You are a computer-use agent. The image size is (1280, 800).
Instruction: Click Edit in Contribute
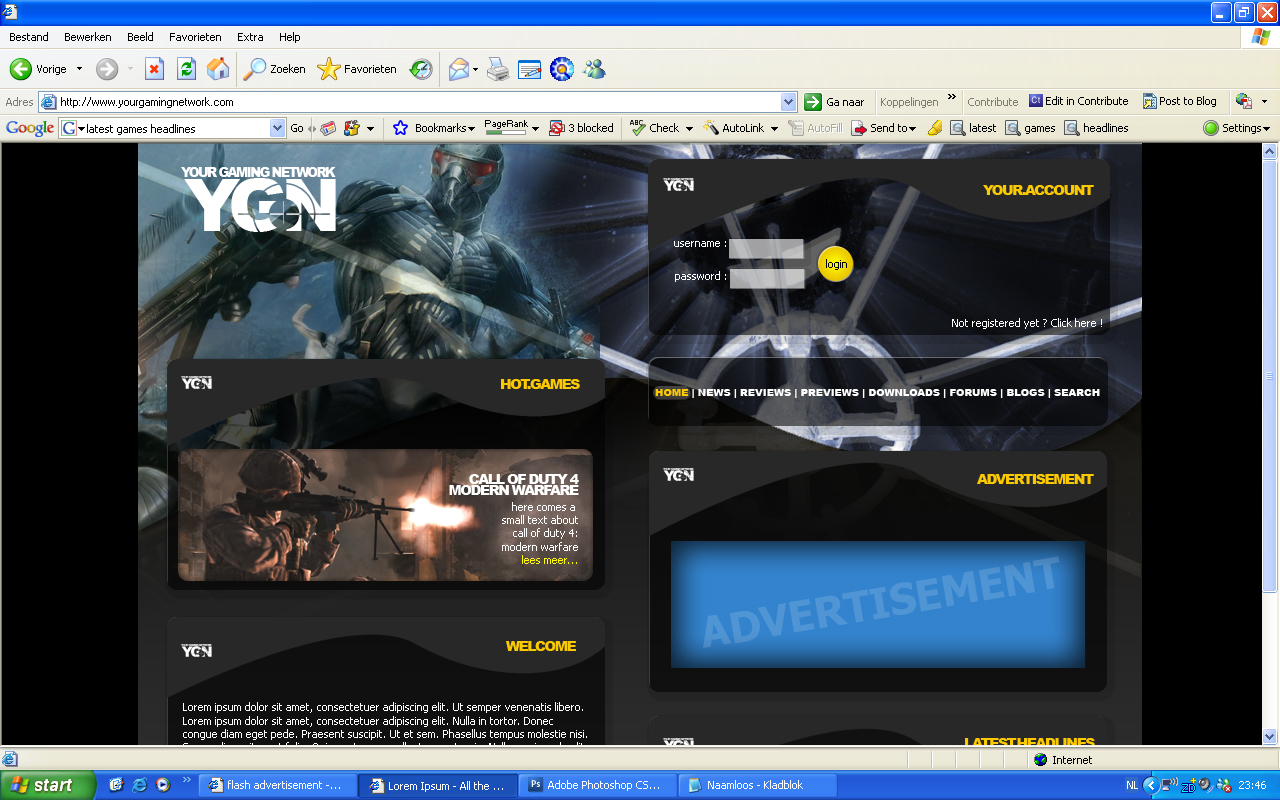point(1079,101)
